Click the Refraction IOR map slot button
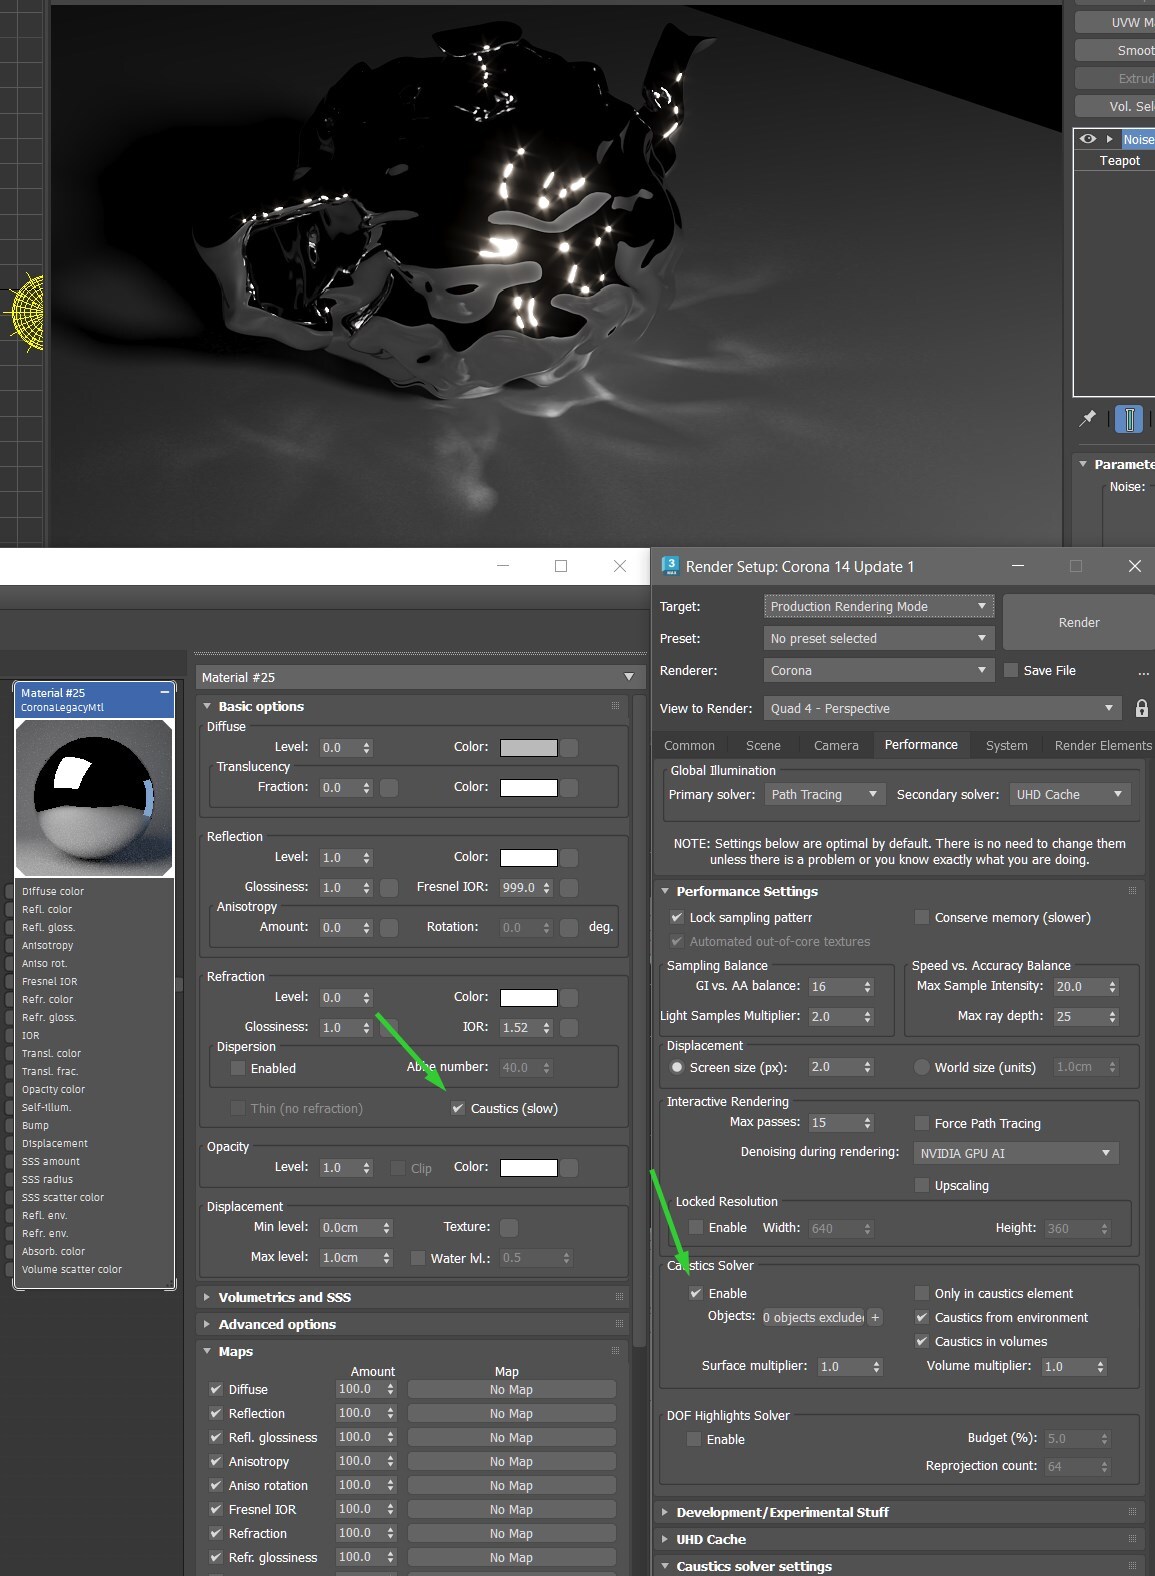This screenshot has height=1576, width=1155. click(568, 1027)
